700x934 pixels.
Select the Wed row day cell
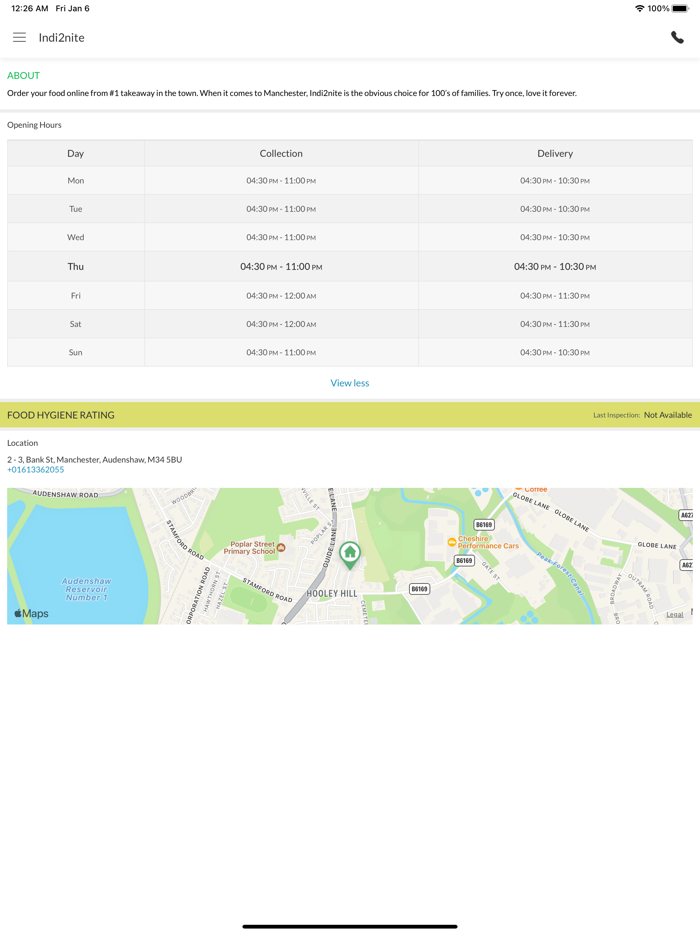76,237
